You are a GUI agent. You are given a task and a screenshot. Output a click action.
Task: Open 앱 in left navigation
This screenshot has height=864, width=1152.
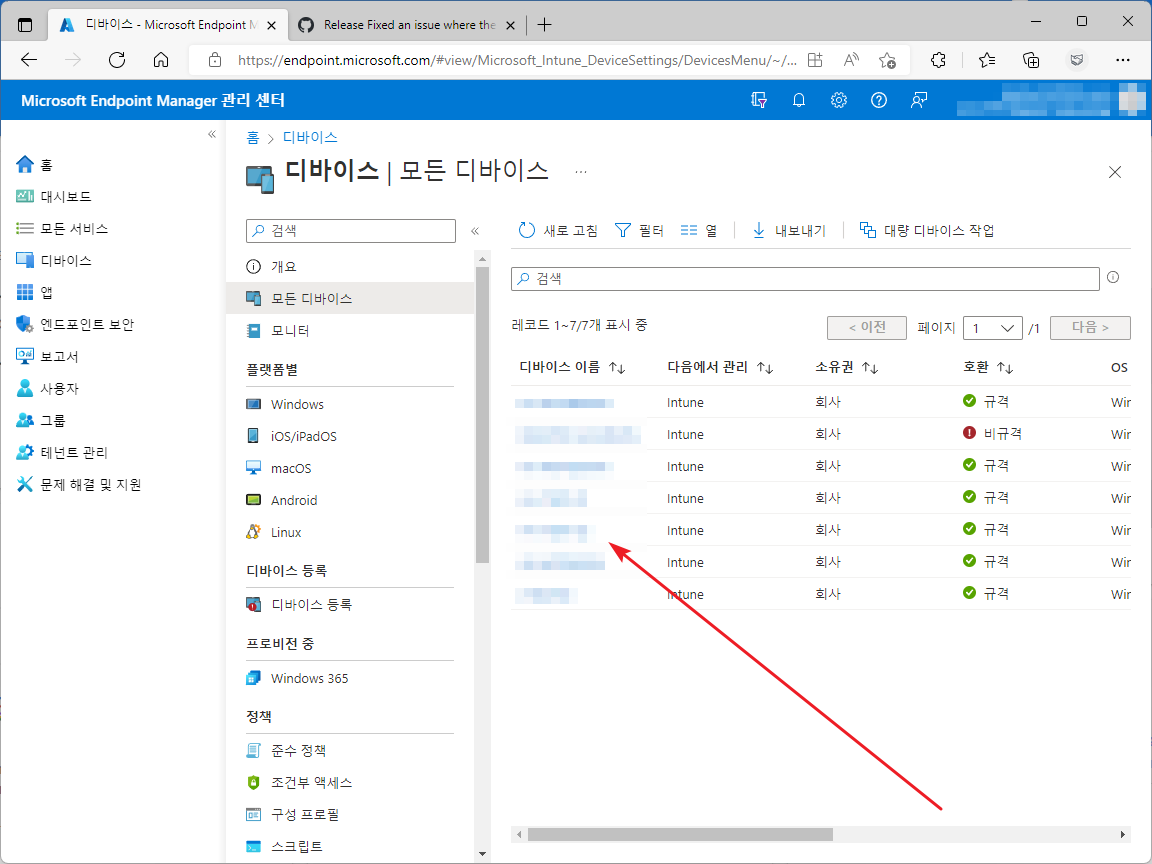(35, 292)
